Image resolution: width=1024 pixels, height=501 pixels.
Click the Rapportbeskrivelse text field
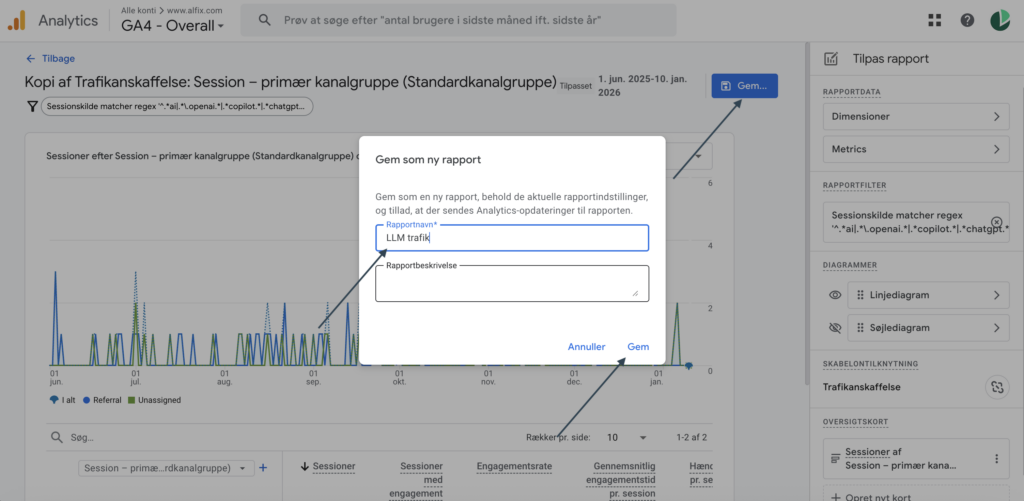(511, 283)
